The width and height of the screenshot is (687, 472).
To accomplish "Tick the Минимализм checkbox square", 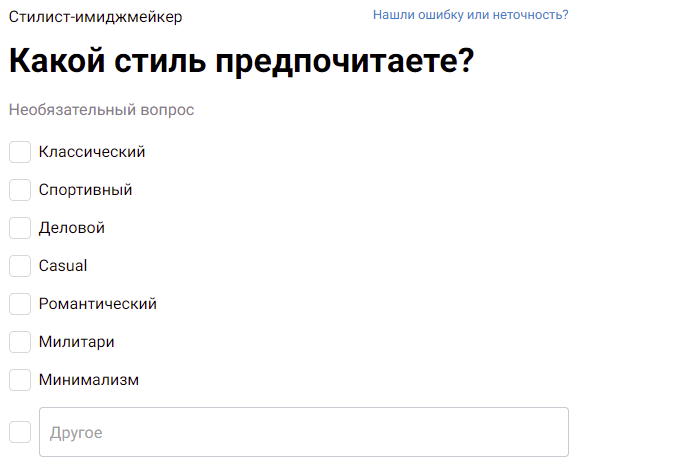I will [20, 380].
